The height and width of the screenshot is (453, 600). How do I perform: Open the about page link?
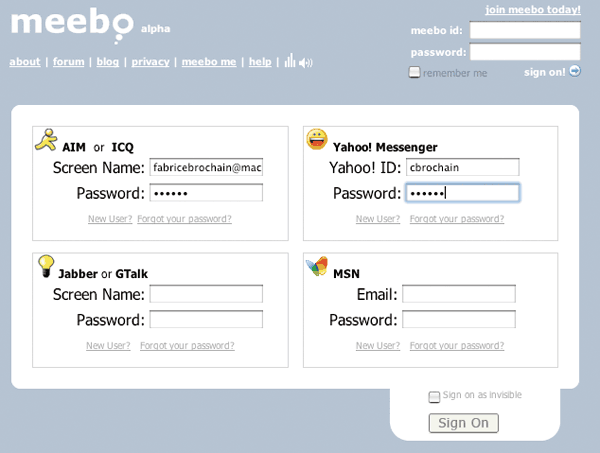coord(25,62)
